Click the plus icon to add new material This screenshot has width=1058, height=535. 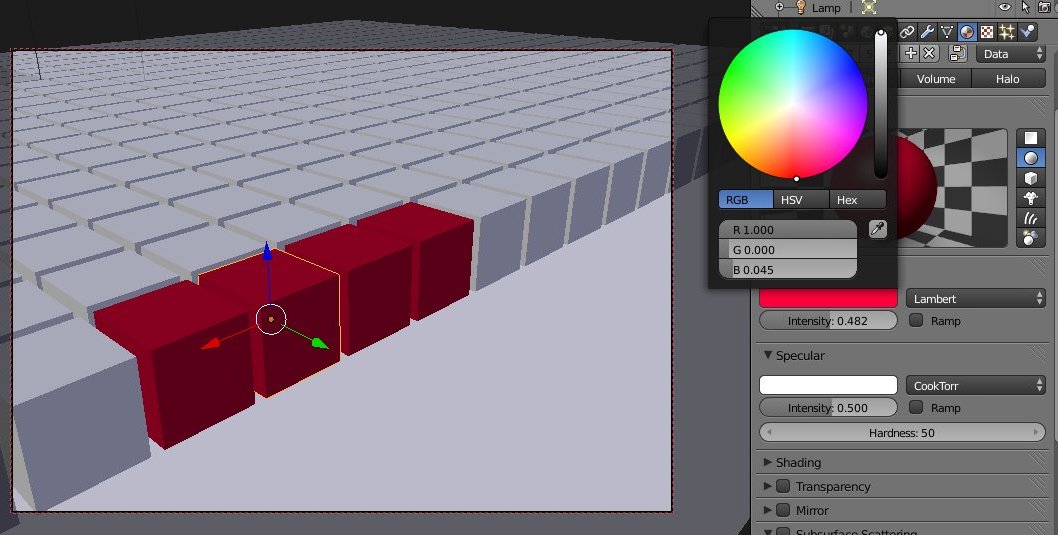[x=911, y=53]
